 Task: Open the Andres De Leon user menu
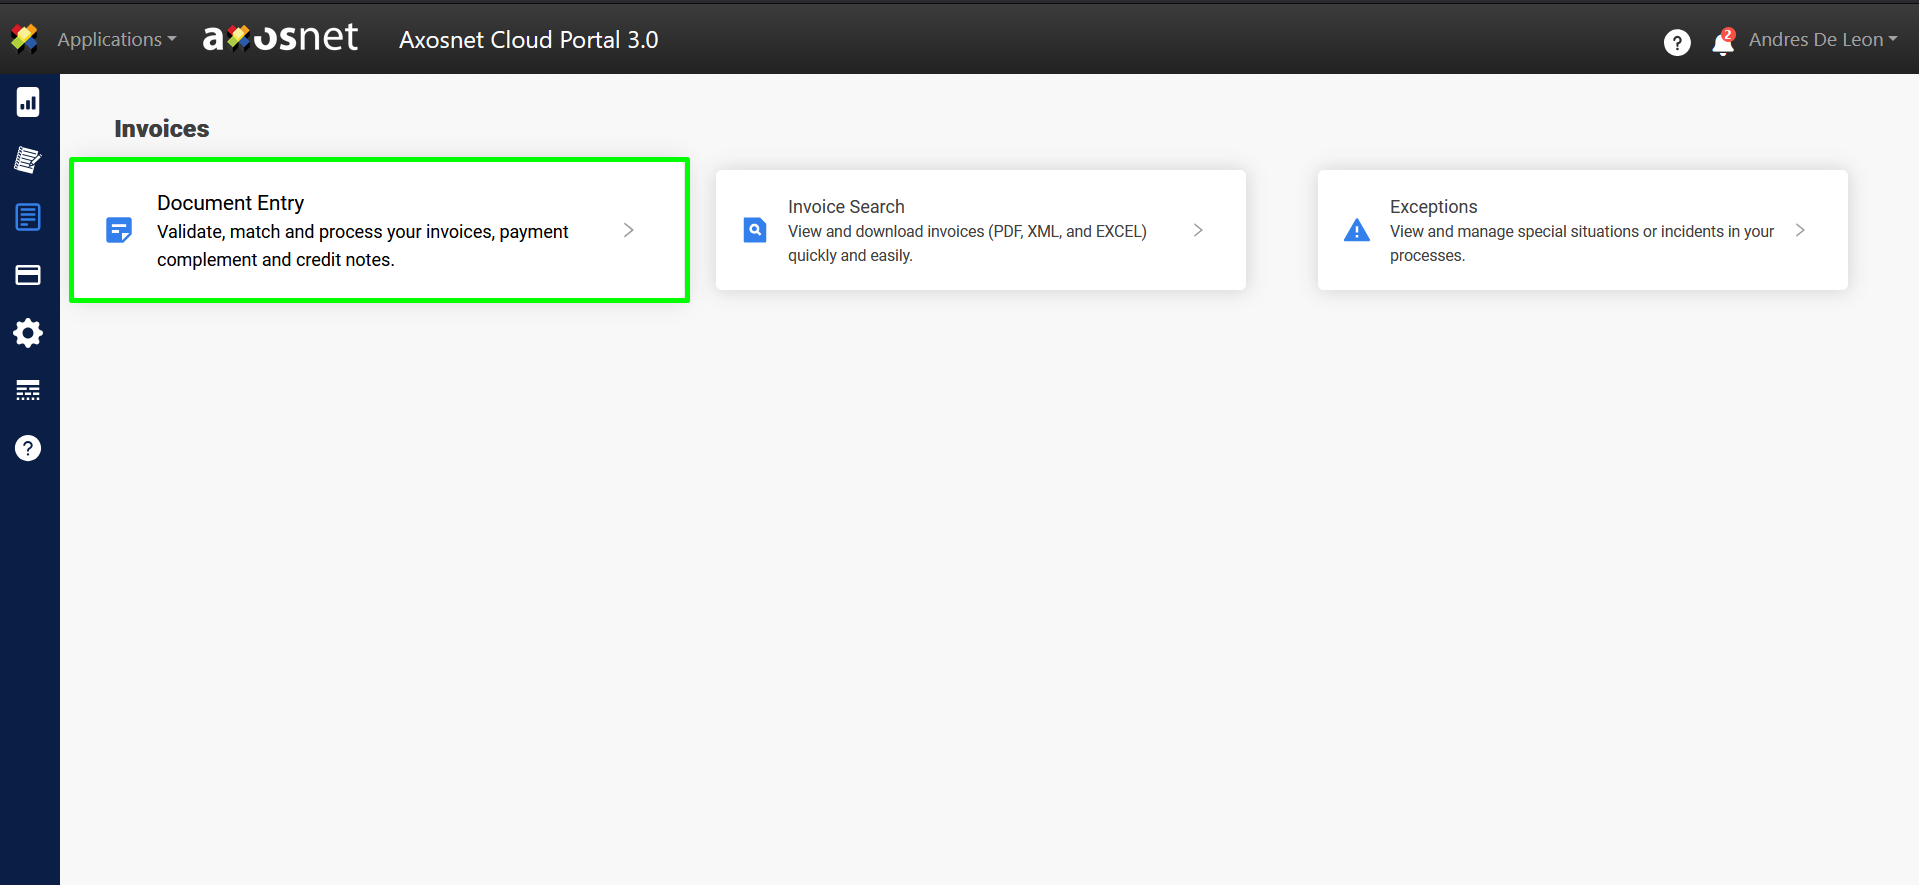(x=1822, y=40)
